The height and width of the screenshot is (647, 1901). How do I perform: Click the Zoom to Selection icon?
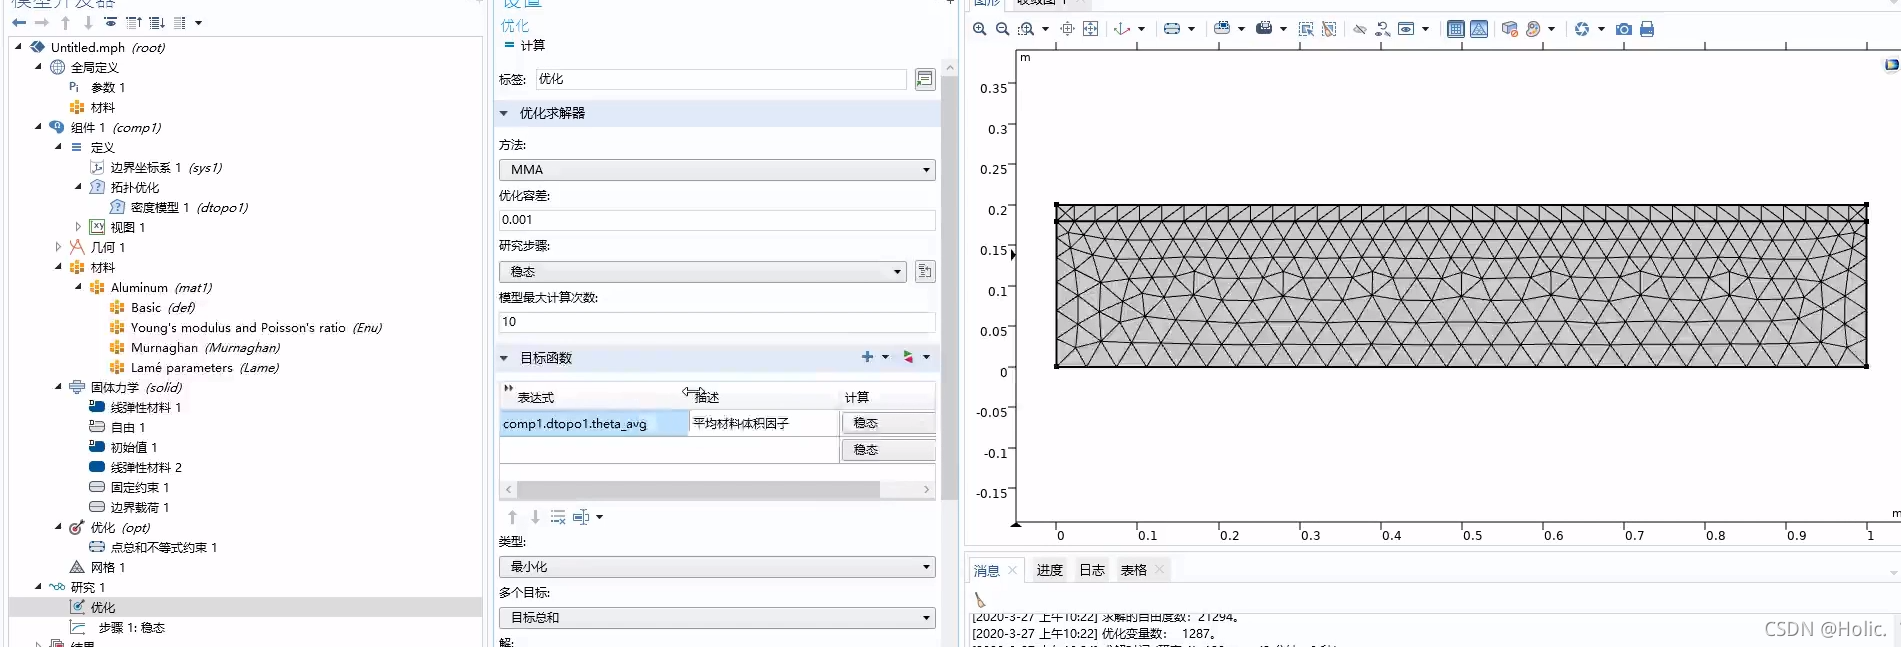click(x=1067, y=29)
